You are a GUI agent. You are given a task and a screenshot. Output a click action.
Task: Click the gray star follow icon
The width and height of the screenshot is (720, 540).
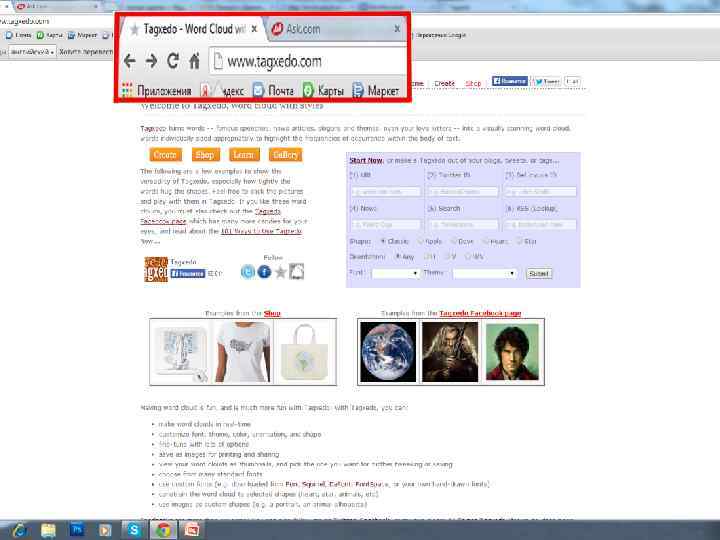pyautogui.click(x=281, y=272)
